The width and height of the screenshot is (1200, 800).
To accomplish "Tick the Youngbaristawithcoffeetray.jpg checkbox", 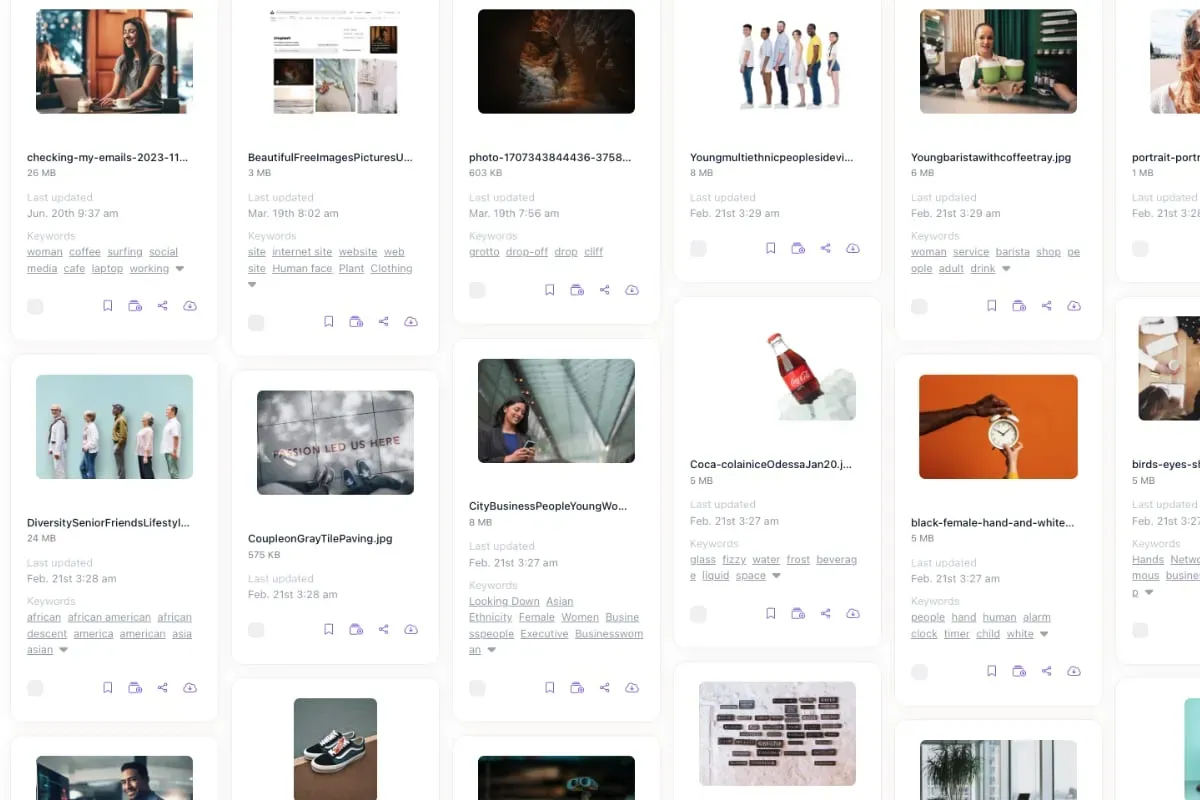I will coord(919,306).
